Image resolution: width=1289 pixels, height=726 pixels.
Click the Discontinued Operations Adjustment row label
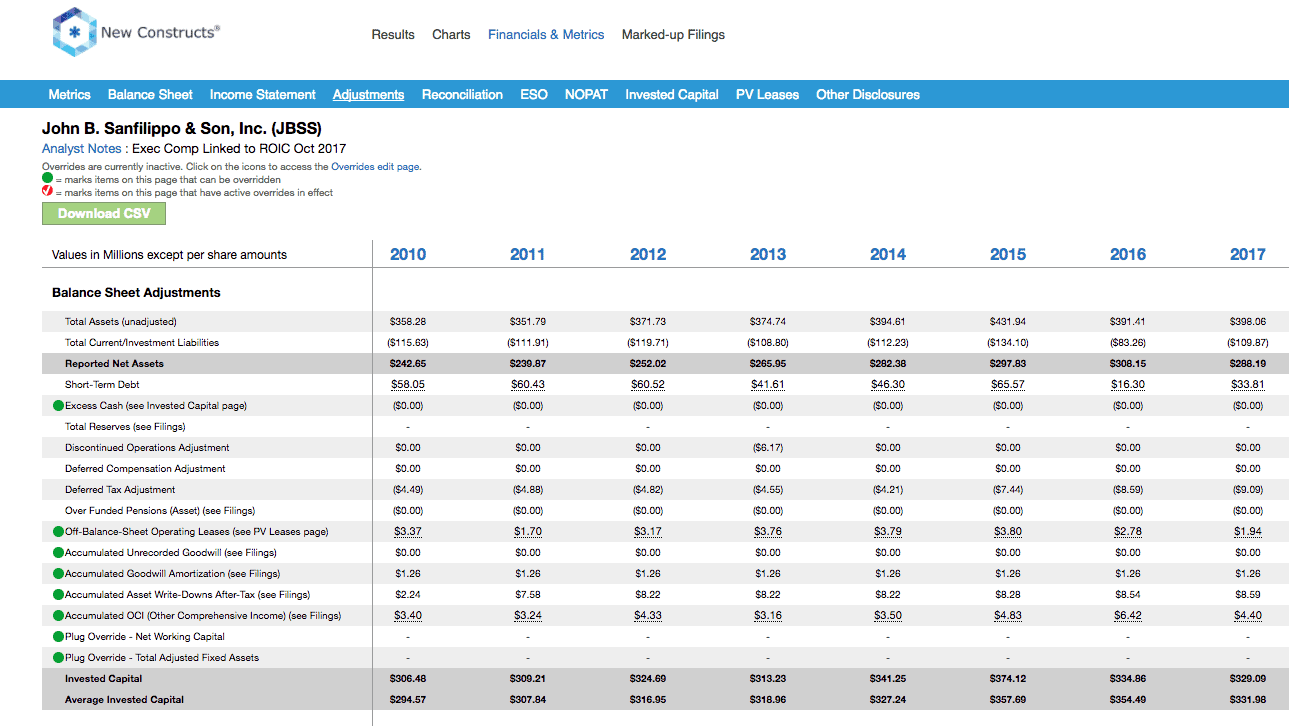pyautogui.click(x=147, y=448)
